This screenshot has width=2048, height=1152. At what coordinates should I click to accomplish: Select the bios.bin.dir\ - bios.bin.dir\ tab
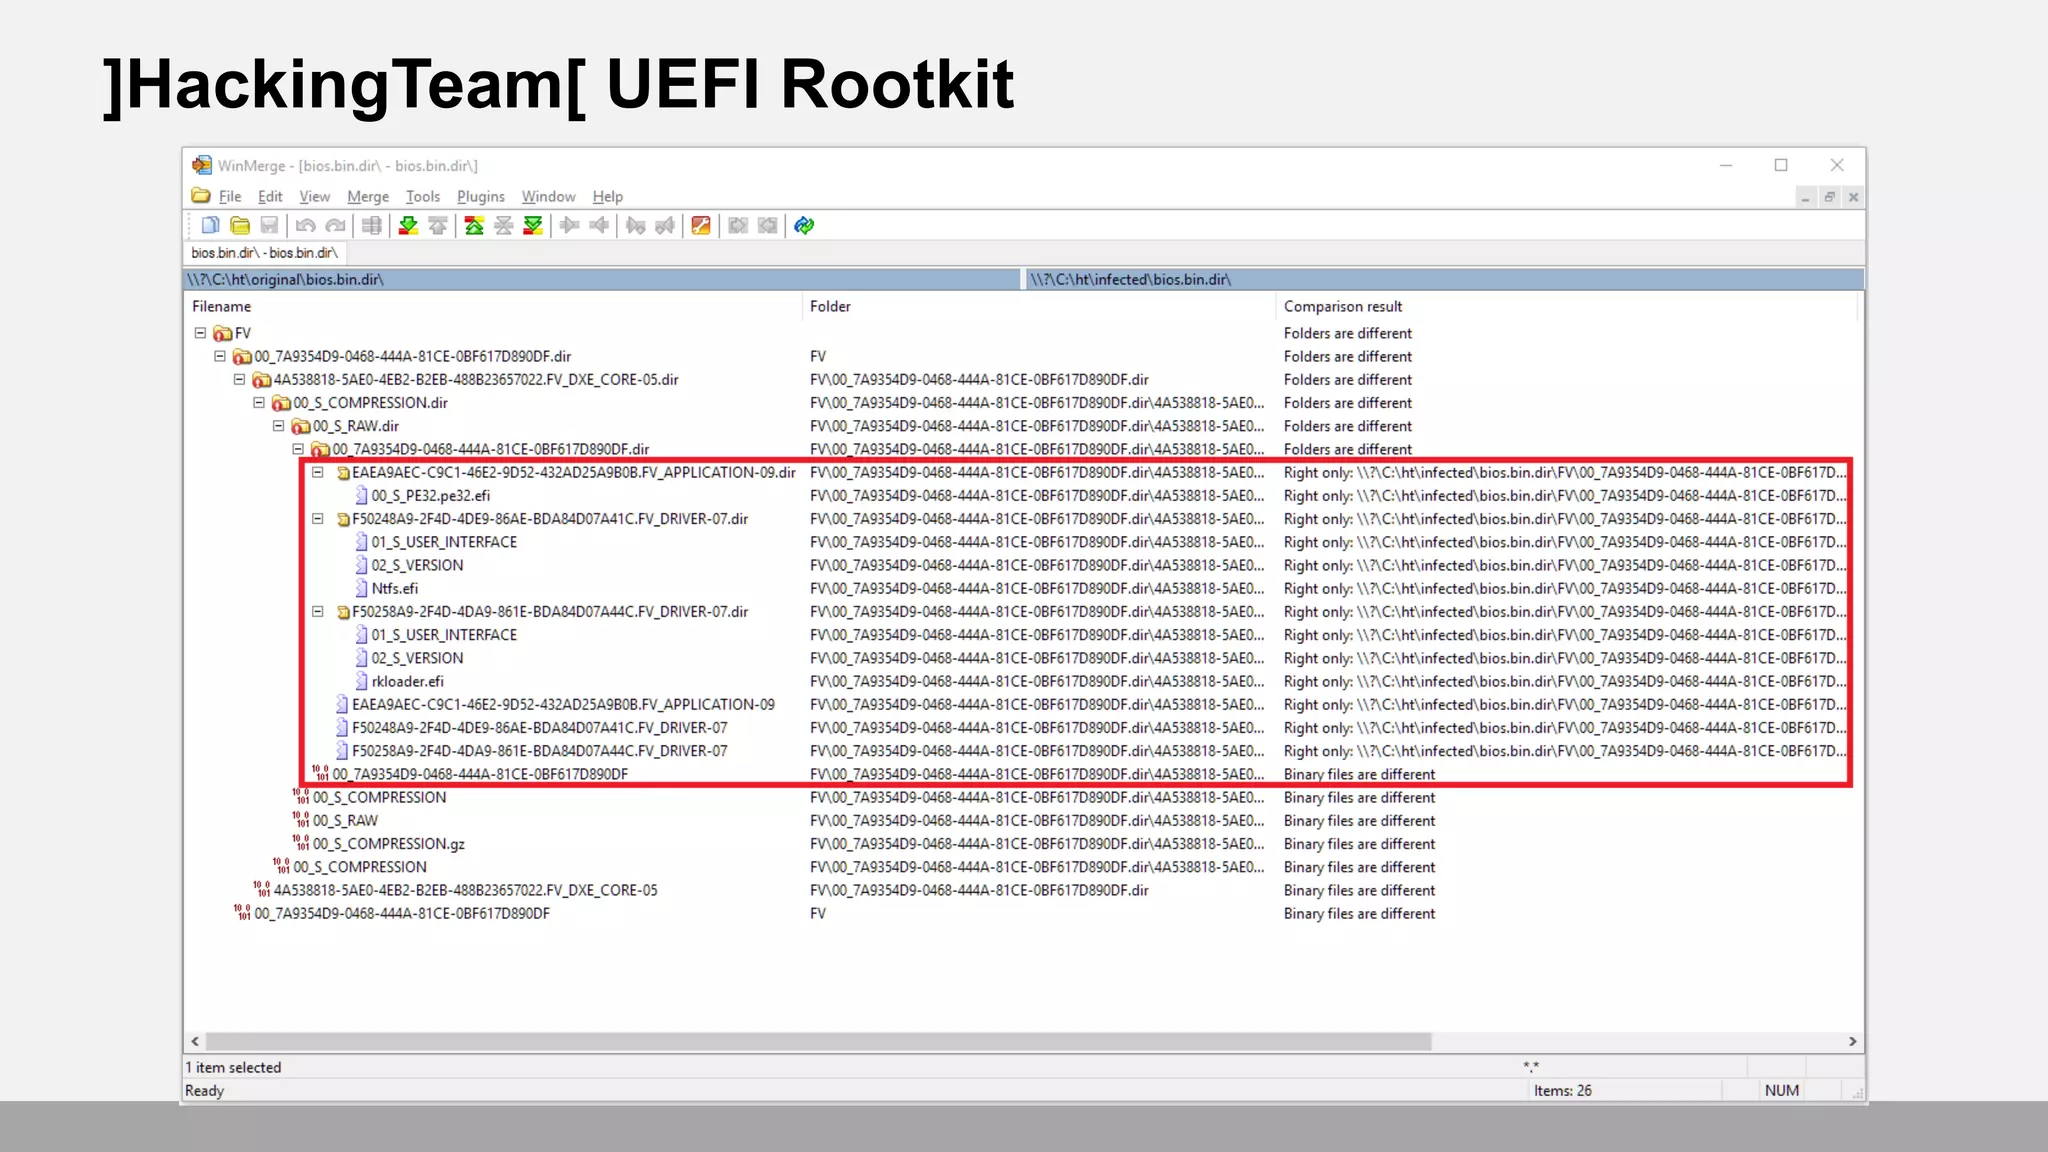pyautogui.click(x=265, y=253)
